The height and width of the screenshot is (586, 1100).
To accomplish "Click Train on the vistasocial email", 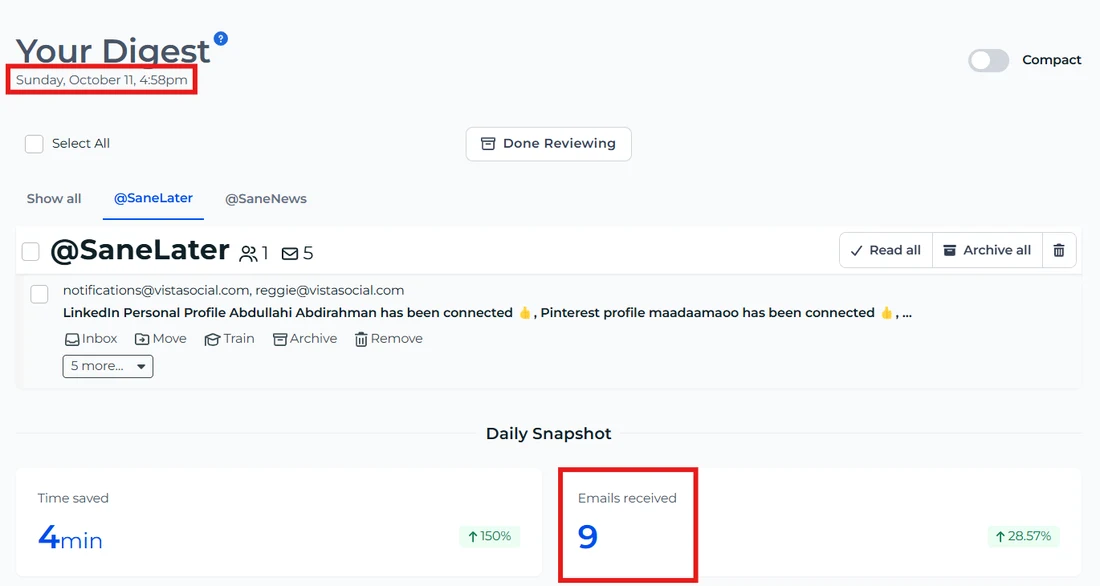I will (x=229, y=339).
